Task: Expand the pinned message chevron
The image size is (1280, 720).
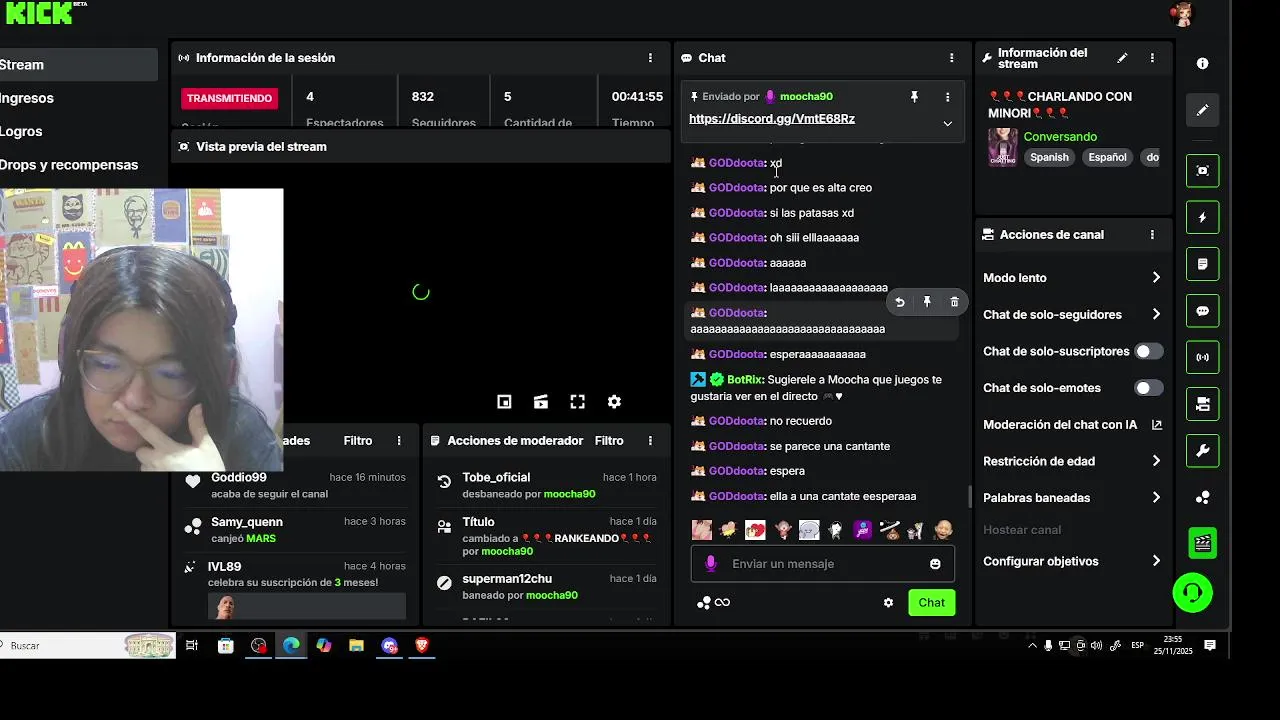Action: [947, 124]
